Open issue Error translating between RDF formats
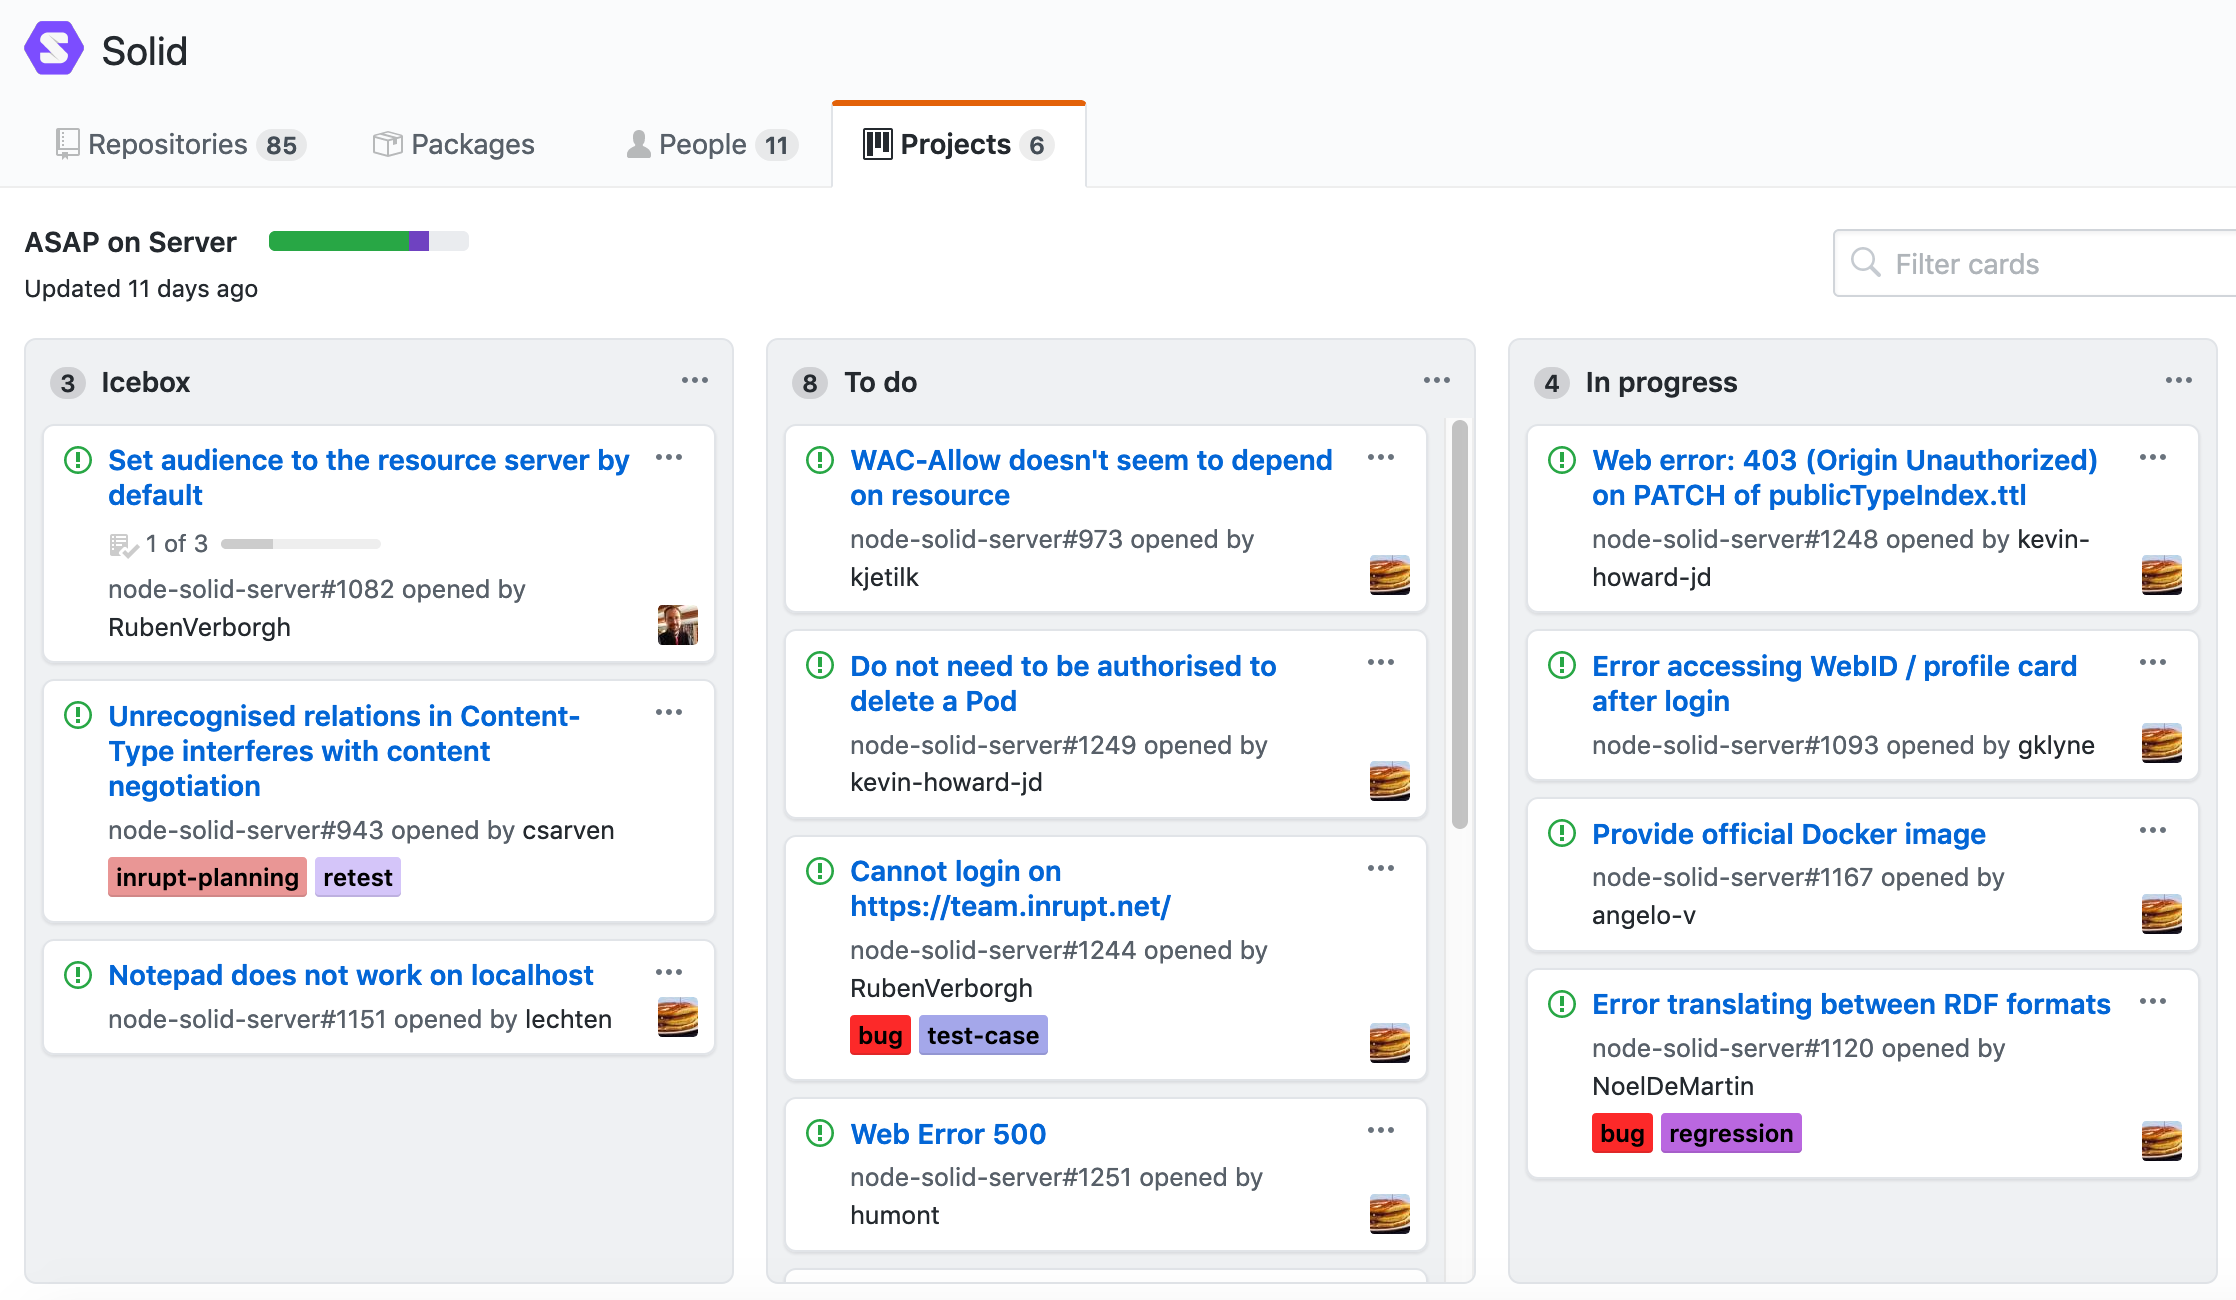 pos(1851,1004)
